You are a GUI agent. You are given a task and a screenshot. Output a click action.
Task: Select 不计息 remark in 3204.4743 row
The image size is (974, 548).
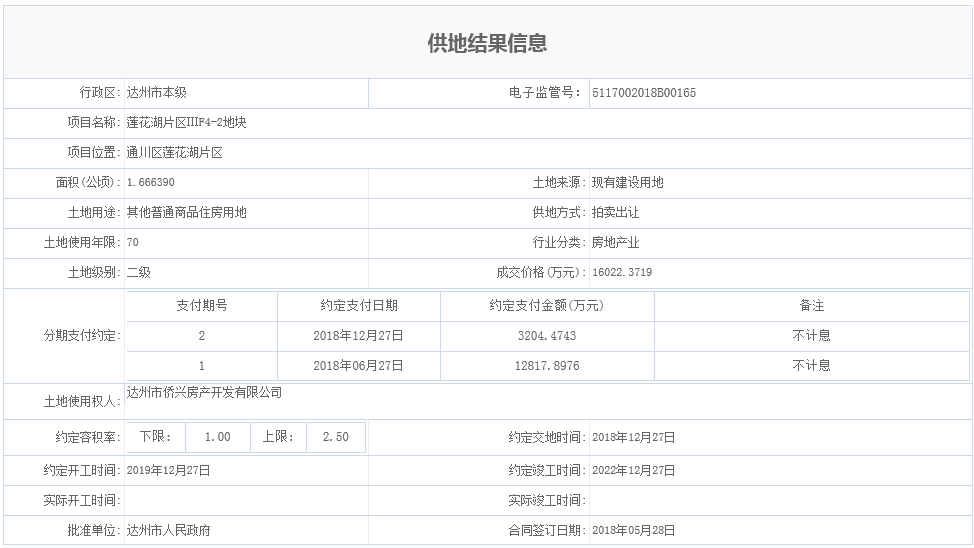click(x=811, y=336)
